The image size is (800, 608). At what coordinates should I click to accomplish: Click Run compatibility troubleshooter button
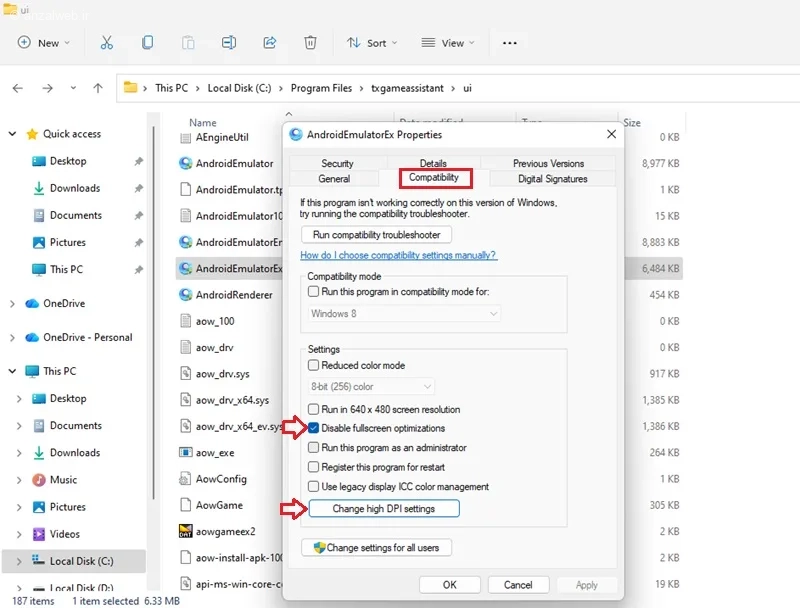click(x=376, y=235)
